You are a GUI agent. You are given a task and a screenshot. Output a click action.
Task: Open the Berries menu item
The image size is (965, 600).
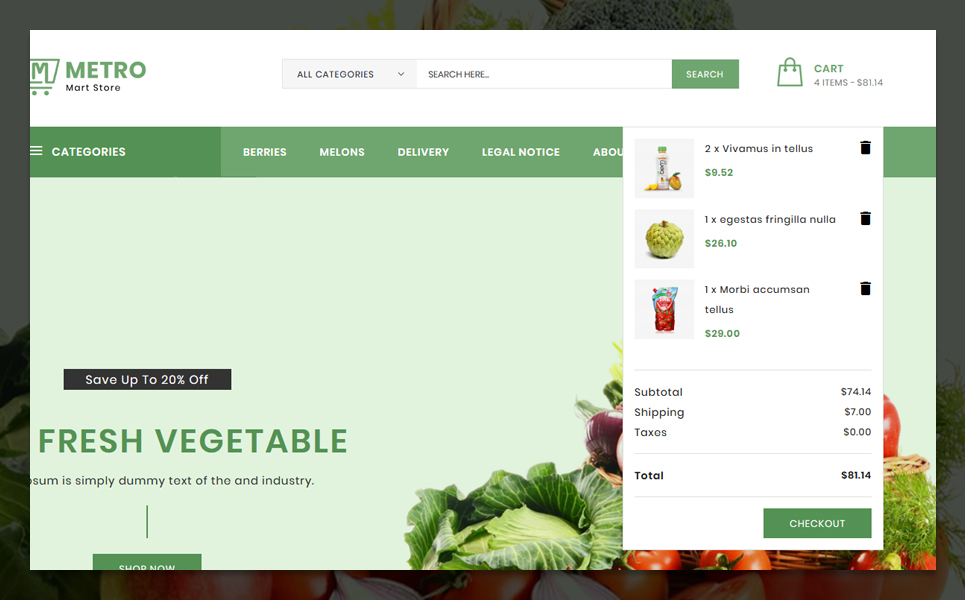[x=265, y=152]
